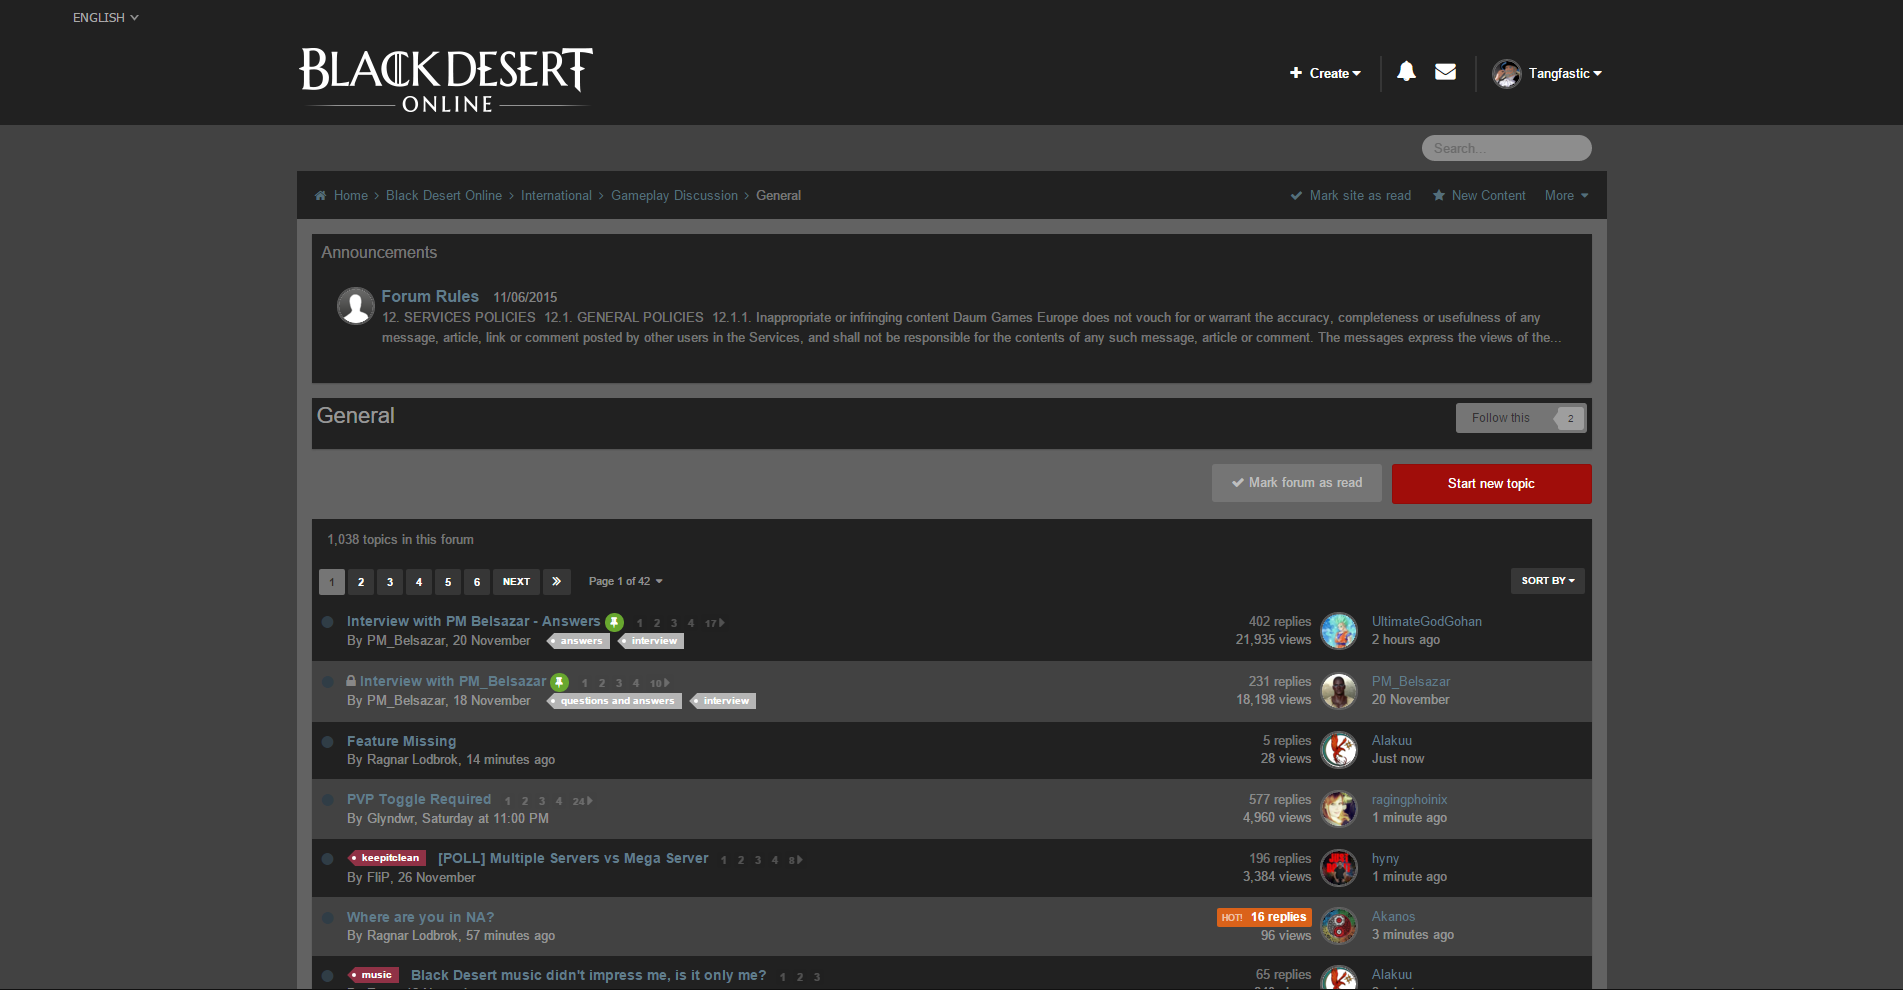Viewport: 1903px width, 990px height.
Task: Click the questions and answers tag
Action: (616, 701)
